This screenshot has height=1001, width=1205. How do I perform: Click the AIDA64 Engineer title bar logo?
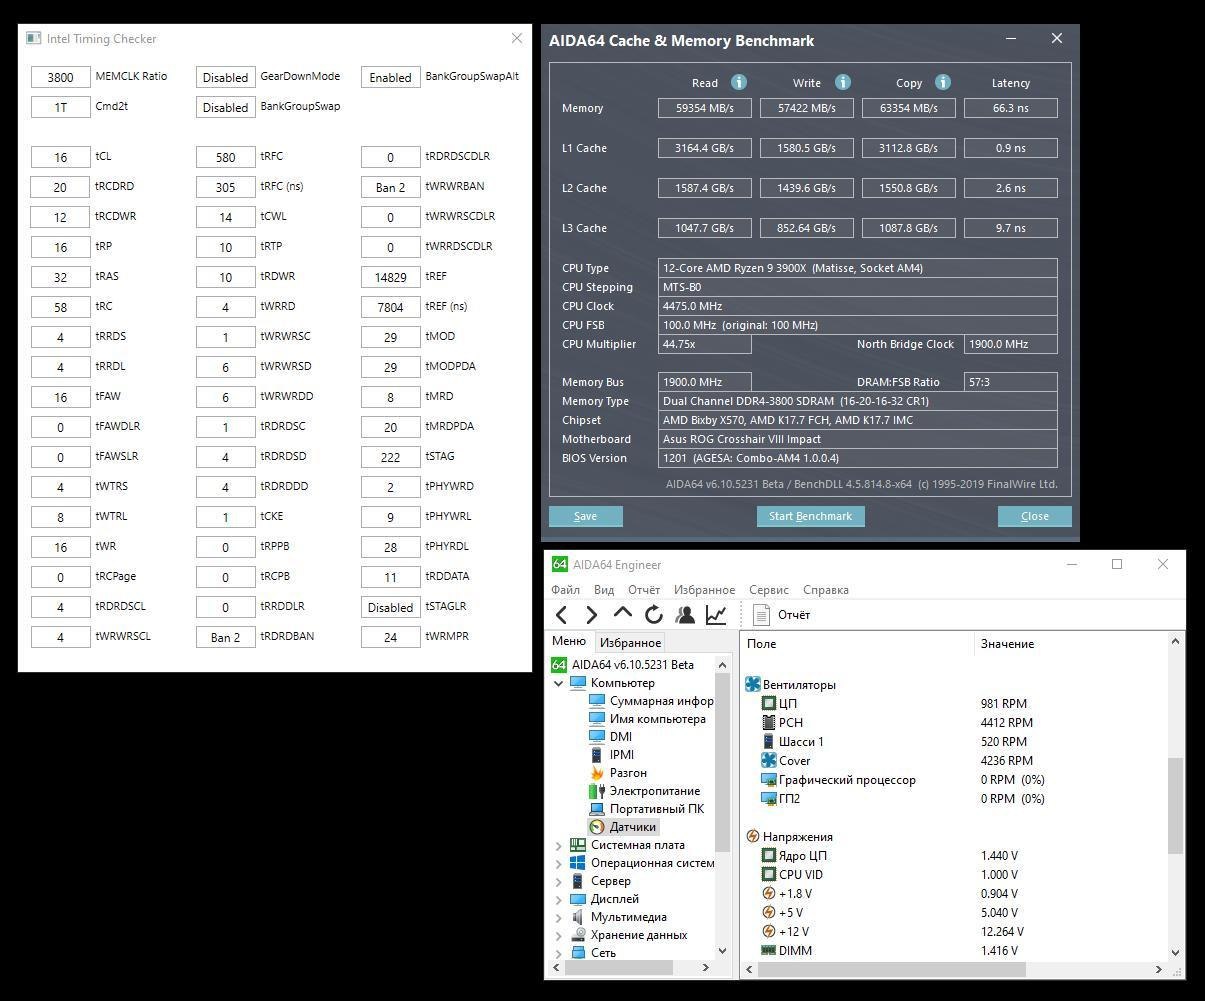coord(560,565)
